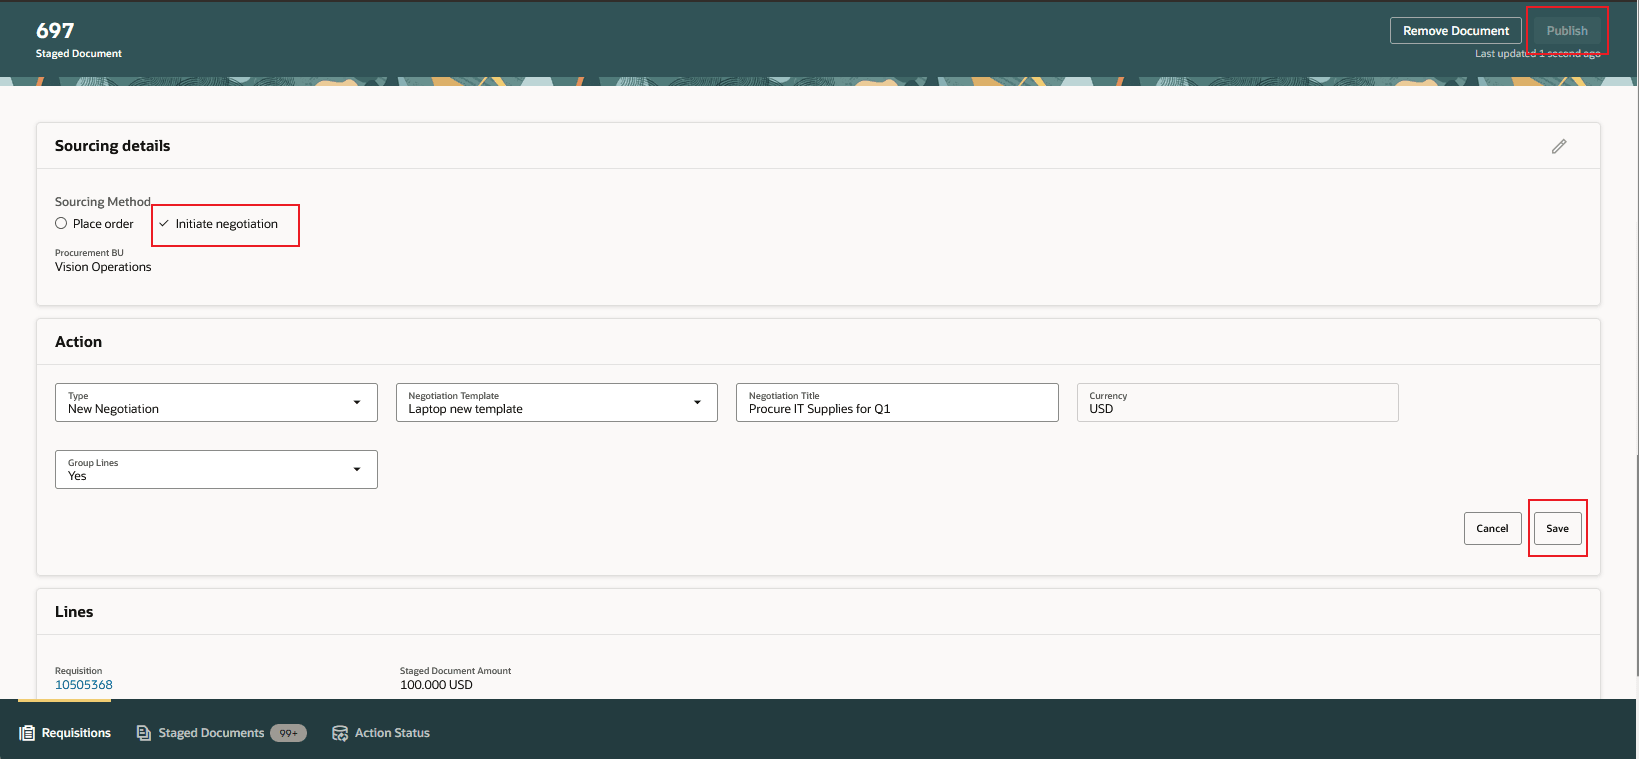Open requisition 10505368 link
The width and height of the screenshot is (1639, 759).
pos(84,685)
